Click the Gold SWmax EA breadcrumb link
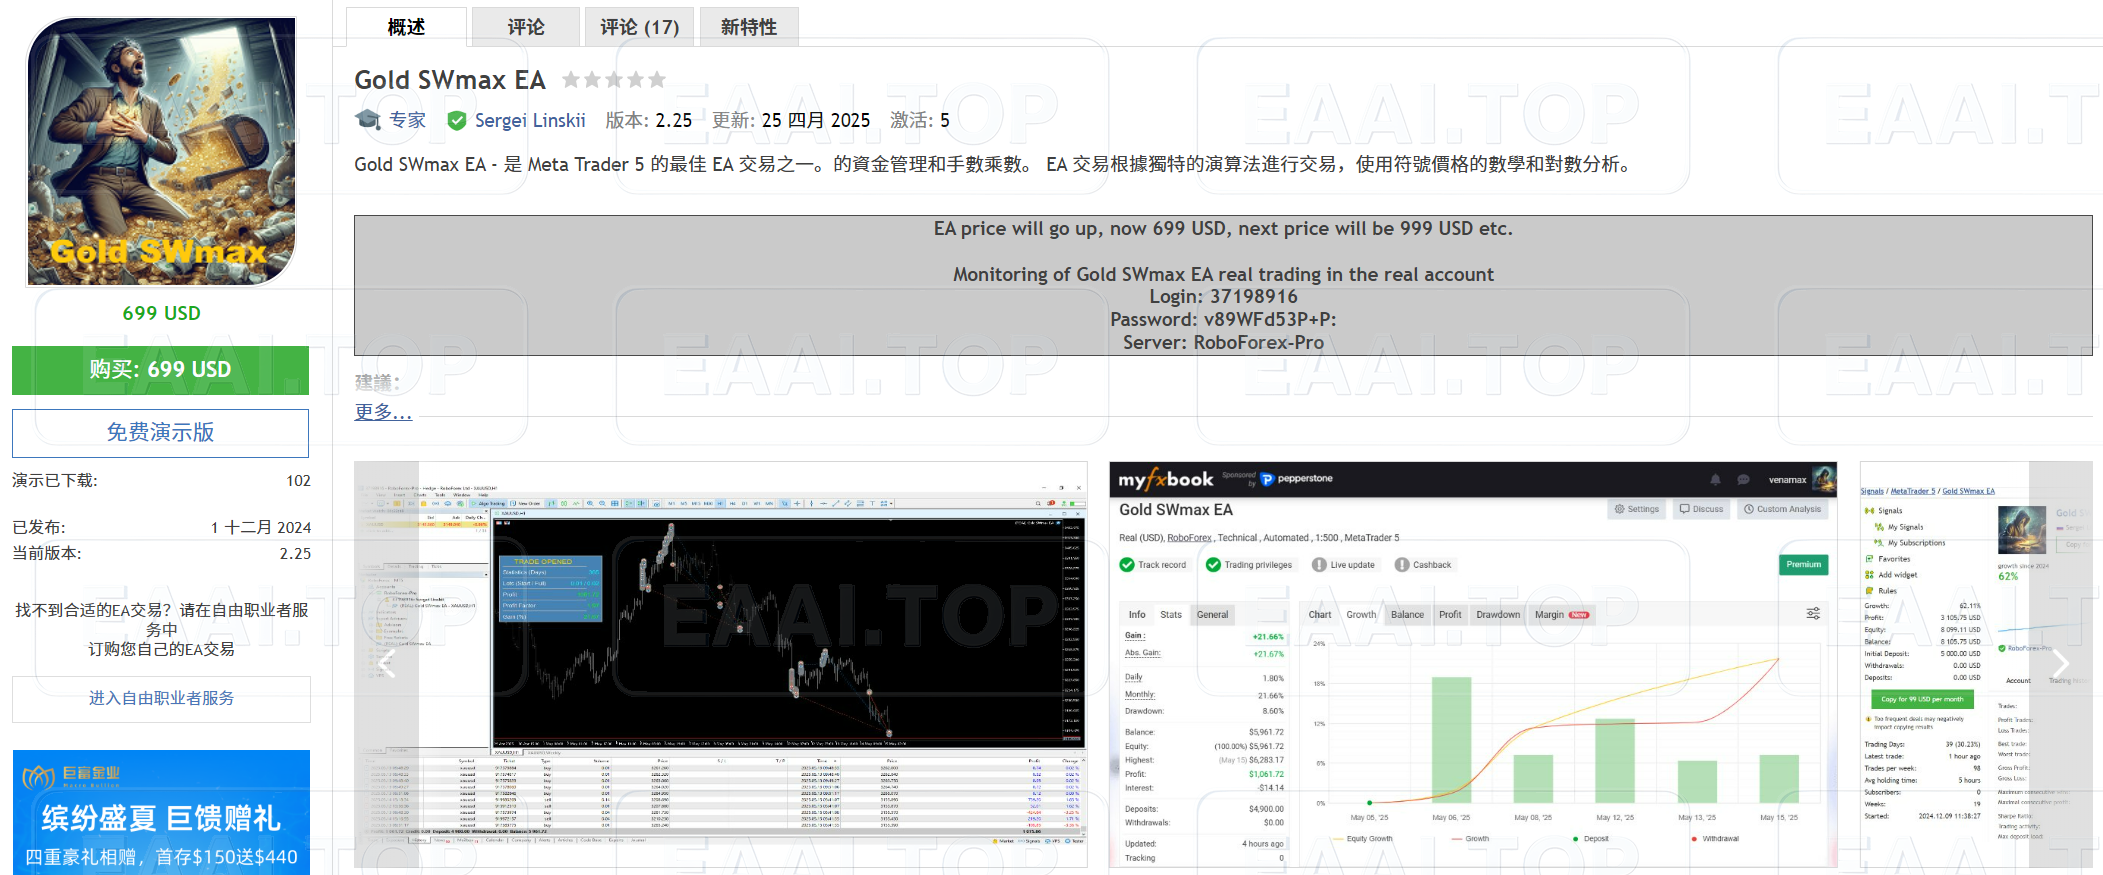Viewport: 2103px width, 875px height. (x=1968, y=491)
